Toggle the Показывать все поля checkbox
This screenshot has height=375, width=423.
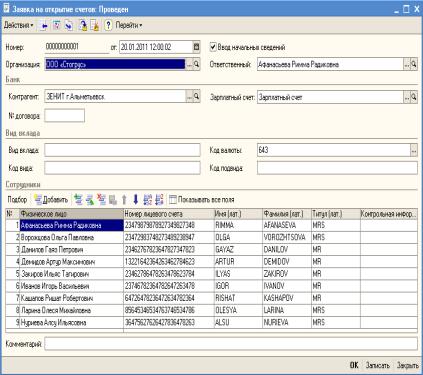coord(172,200)
